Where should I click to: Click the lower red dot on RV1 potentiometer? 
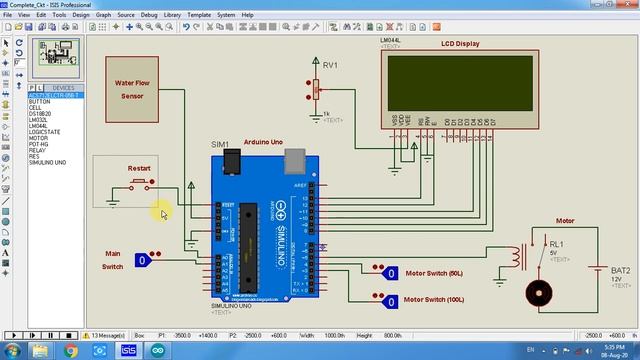tap(308, 97)
